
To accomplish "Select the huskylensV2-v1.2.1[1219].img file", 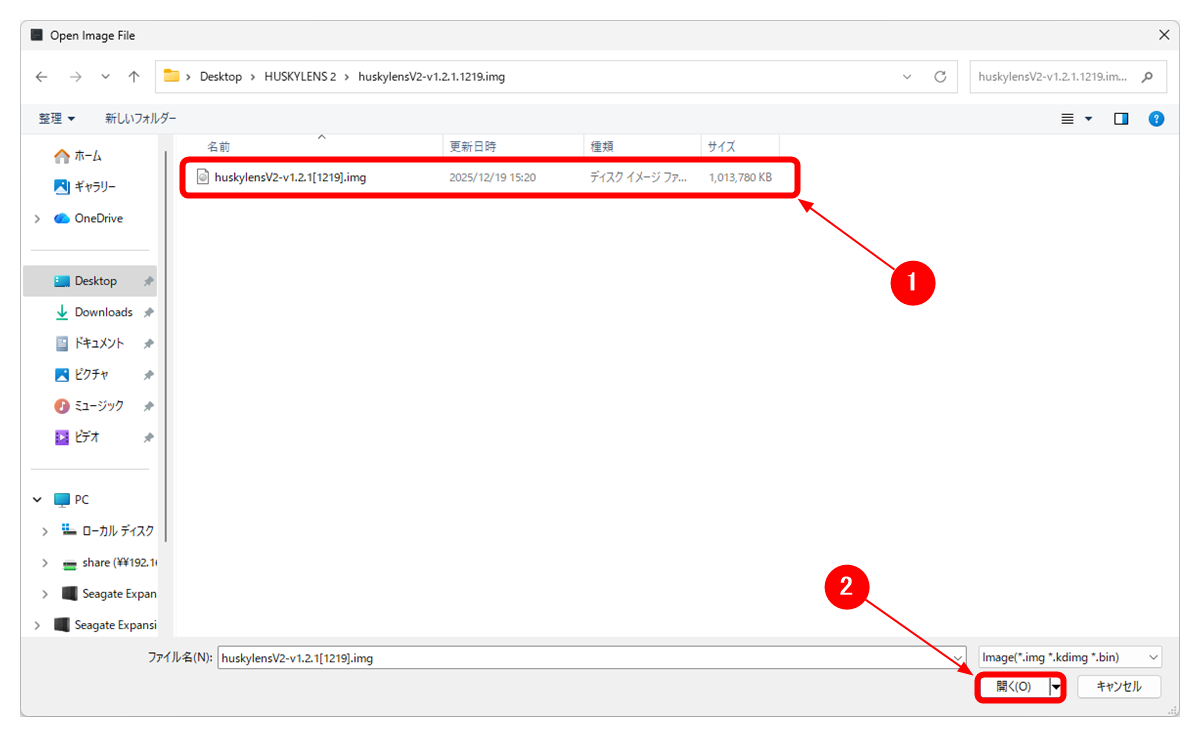I will (x=290, y=177).
